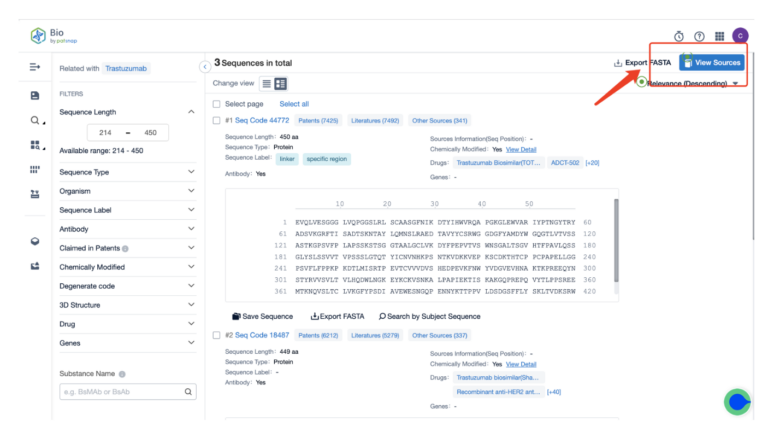Click the Select all link
Viewport: 768px width, 432px height.
pos(294,104)
